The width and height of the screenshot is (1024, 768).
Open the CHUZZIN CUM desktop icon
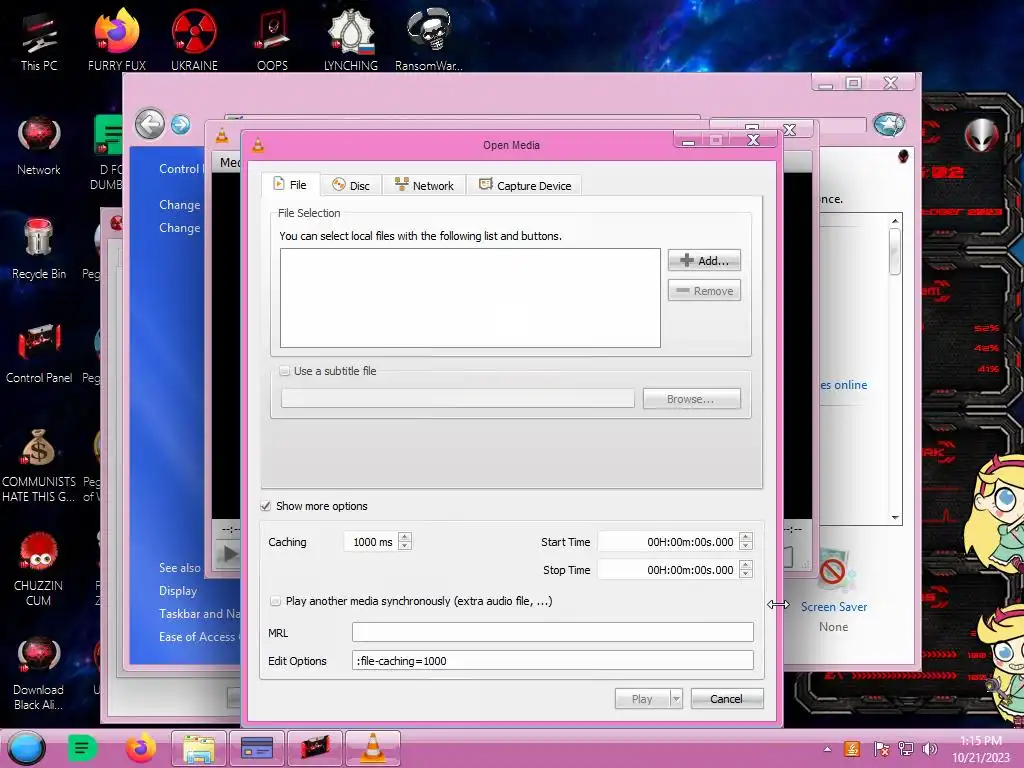pyautogui.click(x=39, y=569)
